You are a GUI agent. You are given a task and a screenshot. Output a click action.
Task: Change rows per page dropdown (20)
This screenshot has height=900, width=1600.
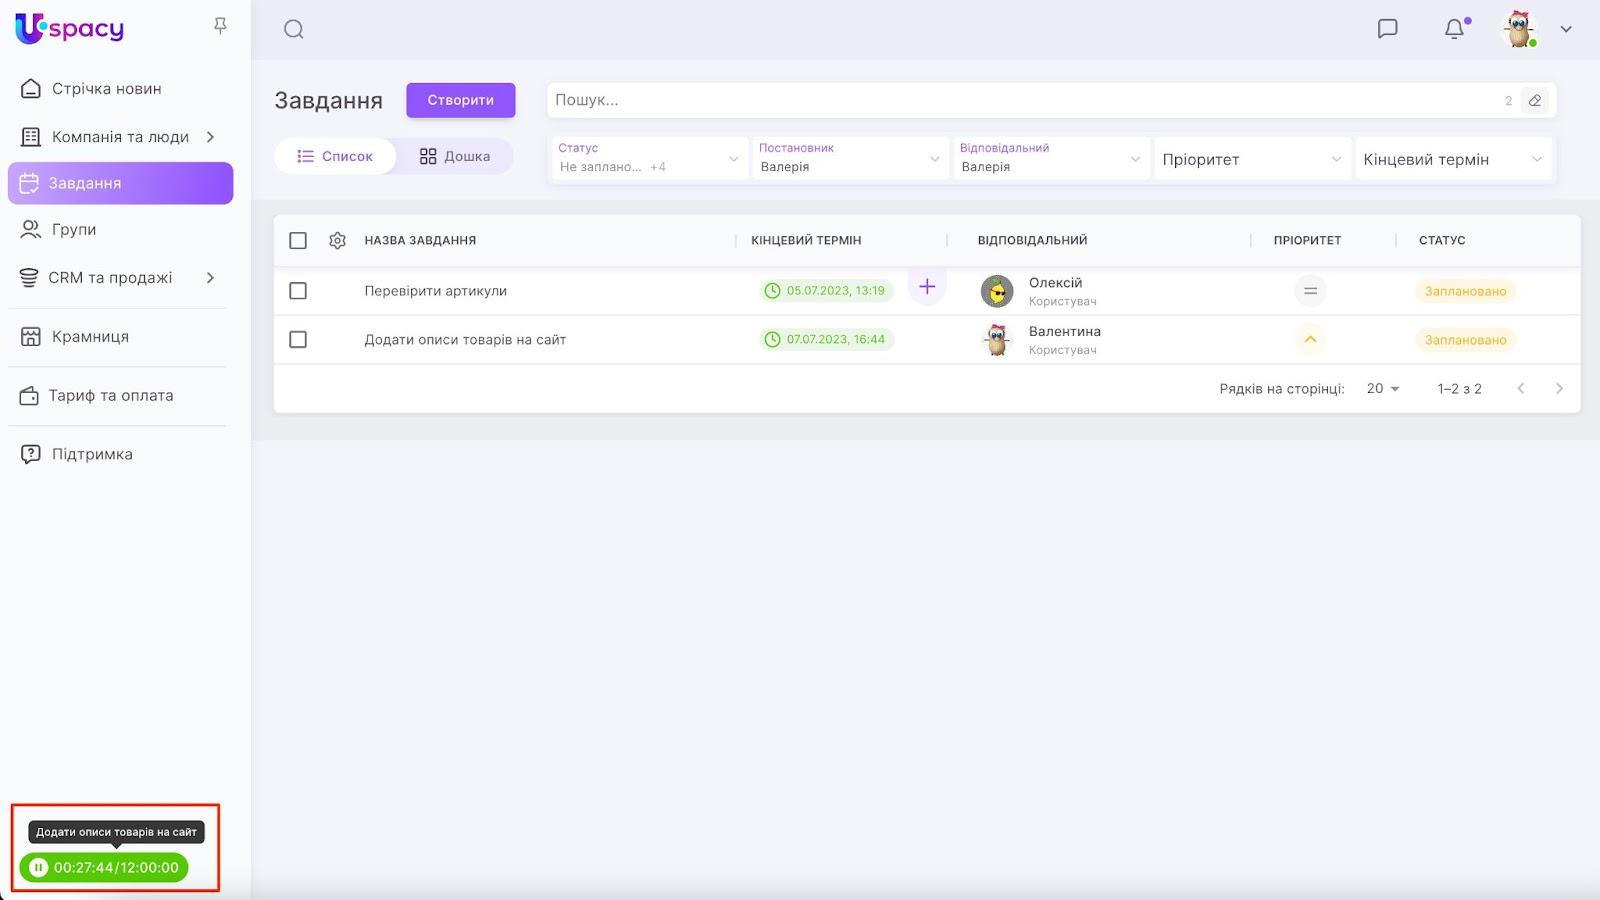(x=1383, y=388)
